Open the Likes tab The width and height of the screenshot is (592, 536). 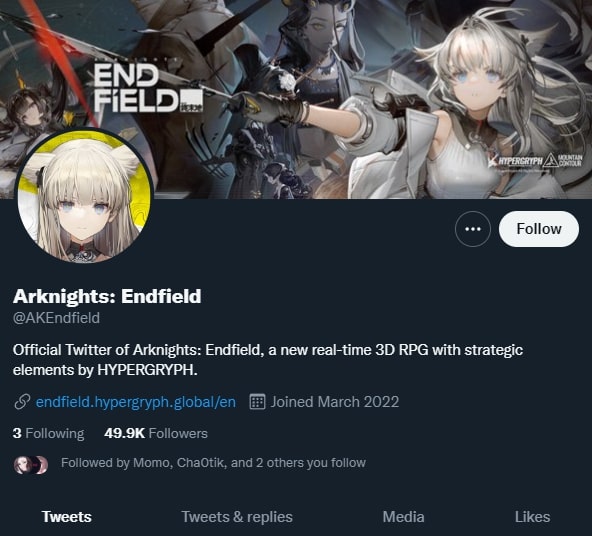[532, 517]
